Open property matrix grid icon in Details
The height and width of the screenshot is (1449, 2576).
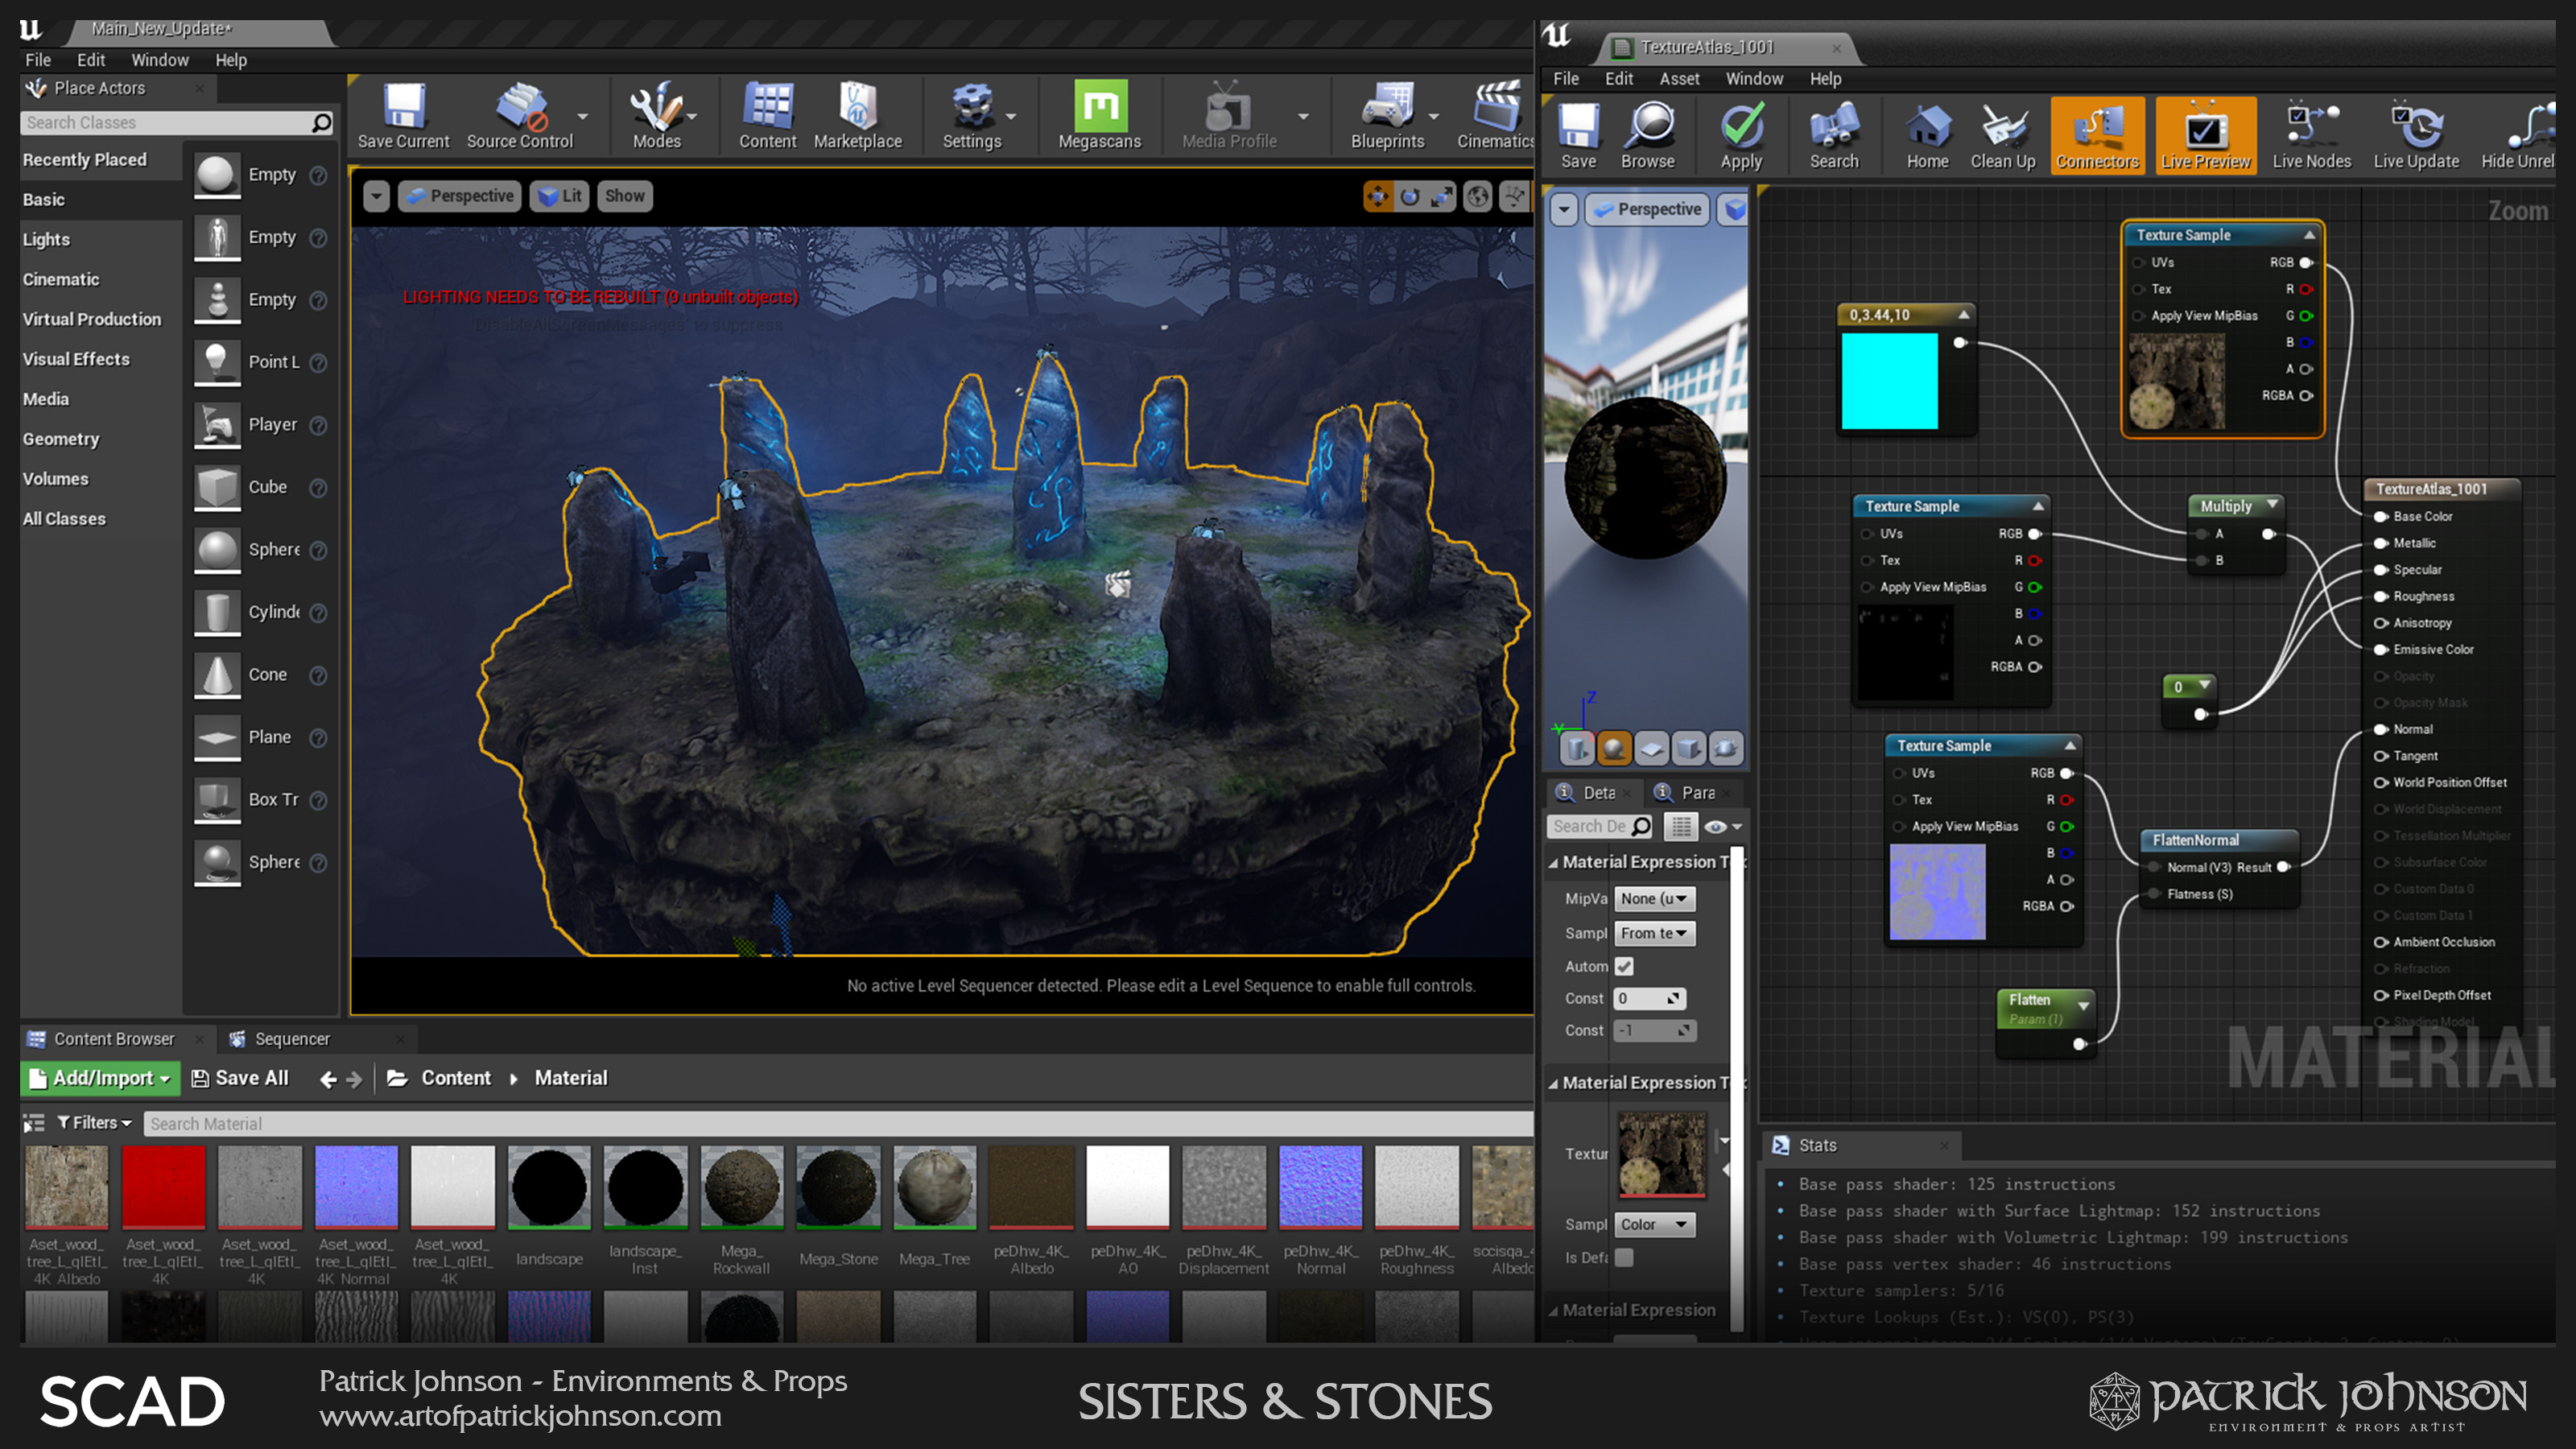pyautogui.click(x=1681, y=826)
